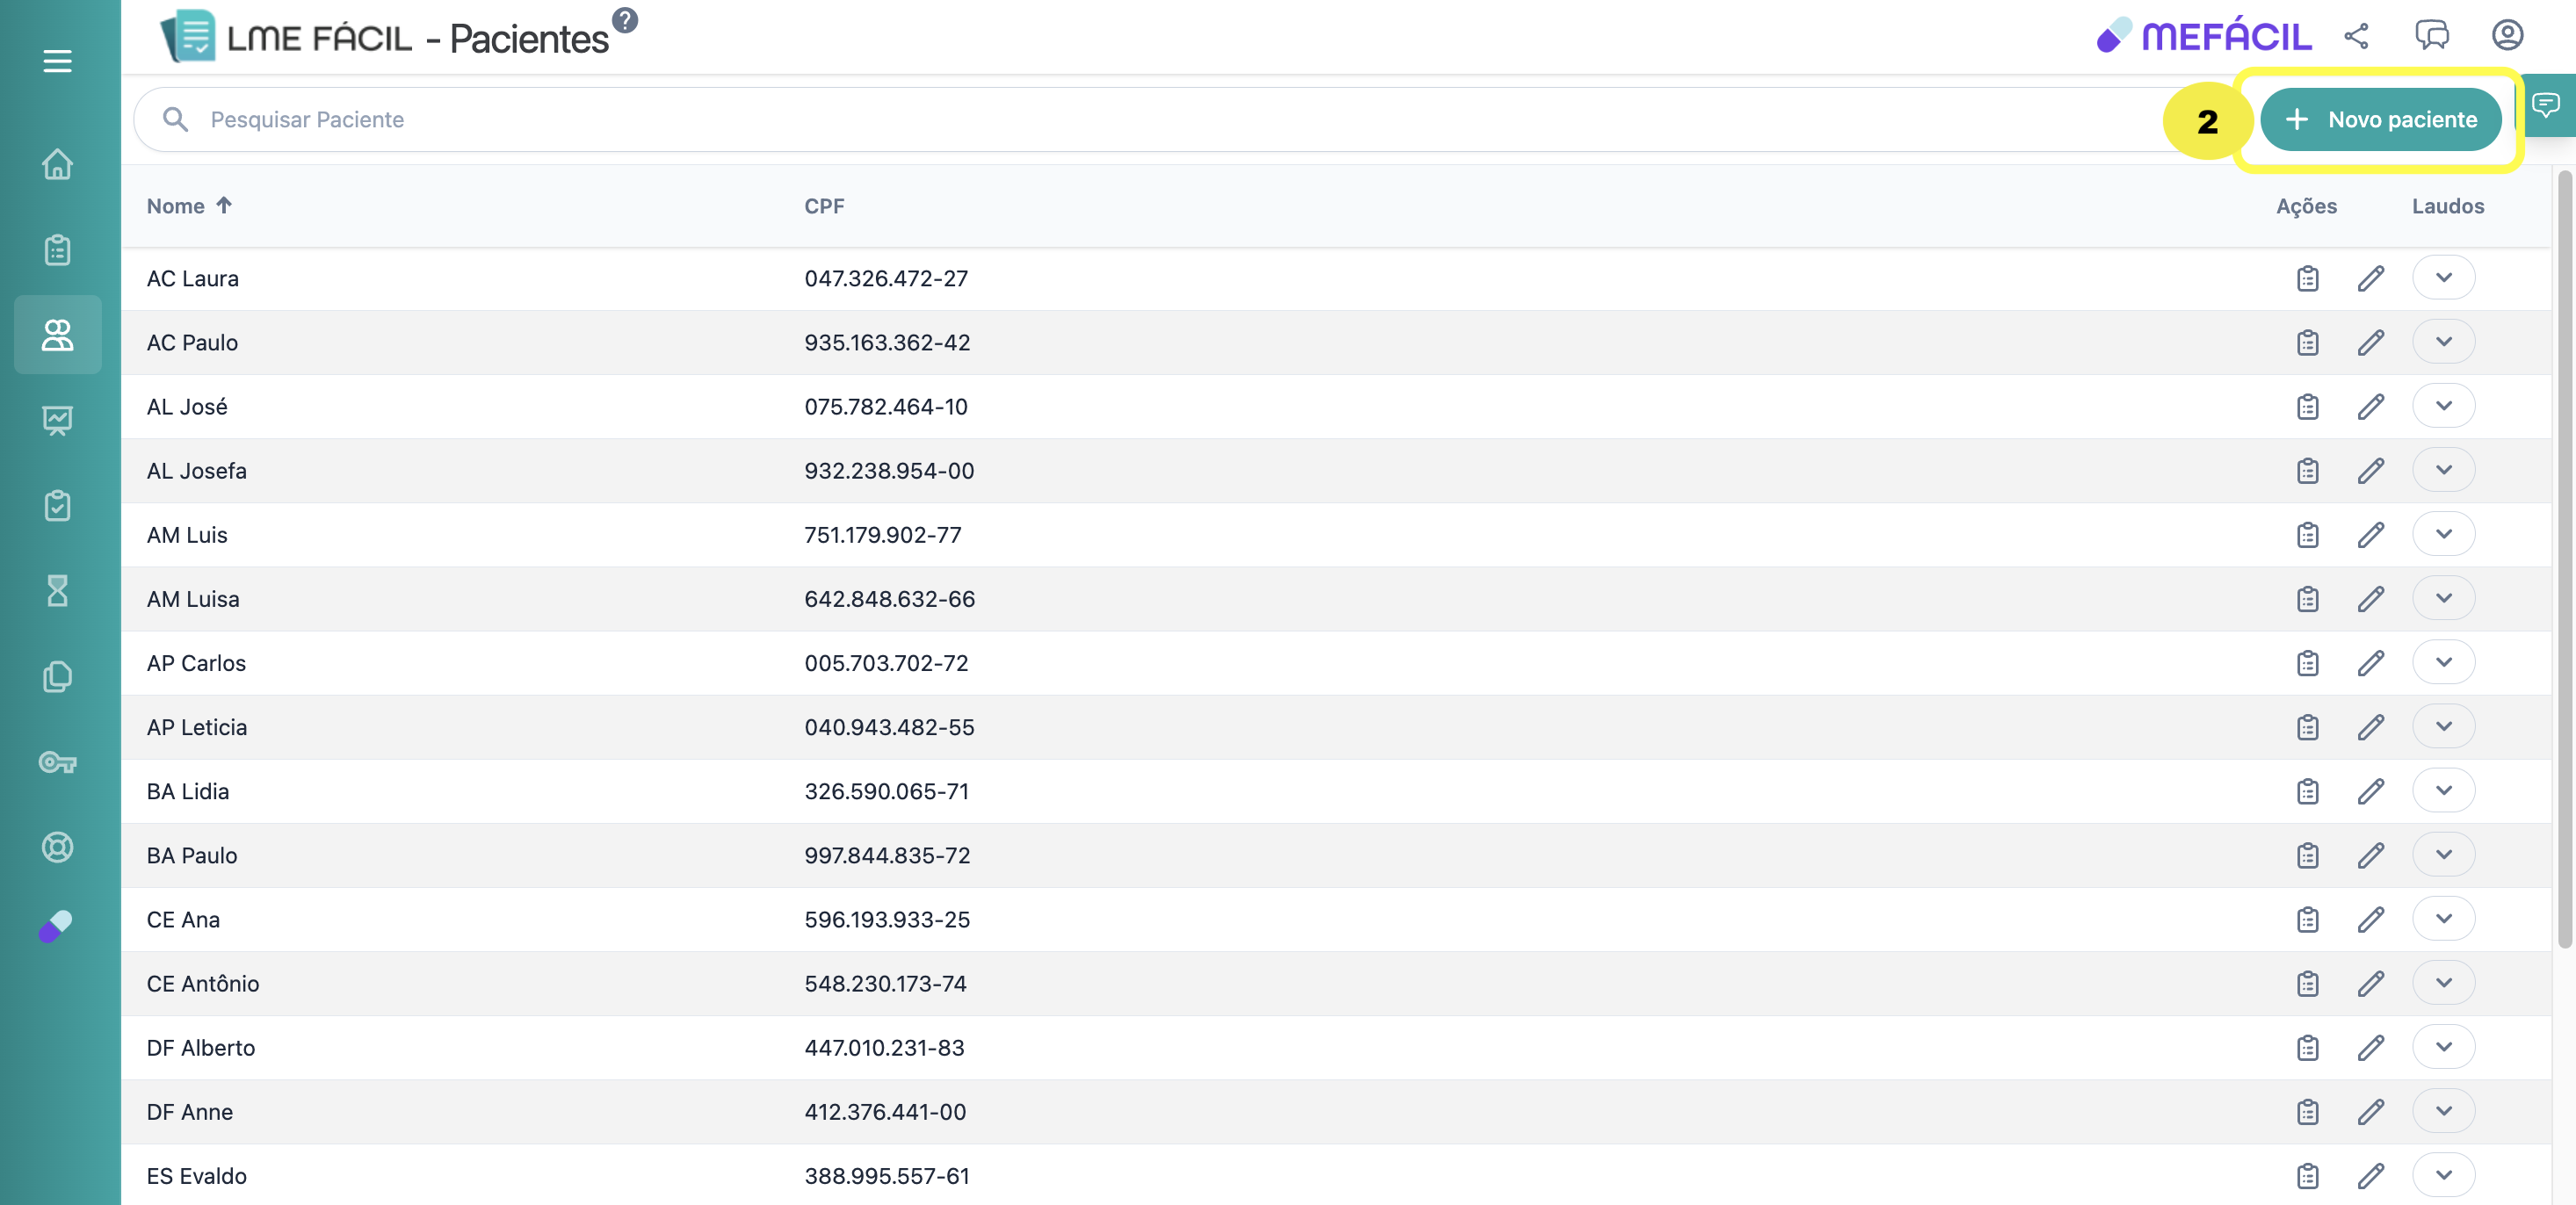The image size is (2576, 1205).
Task: Open the hamburger menu in sidebar
Action: click(57, 61)
